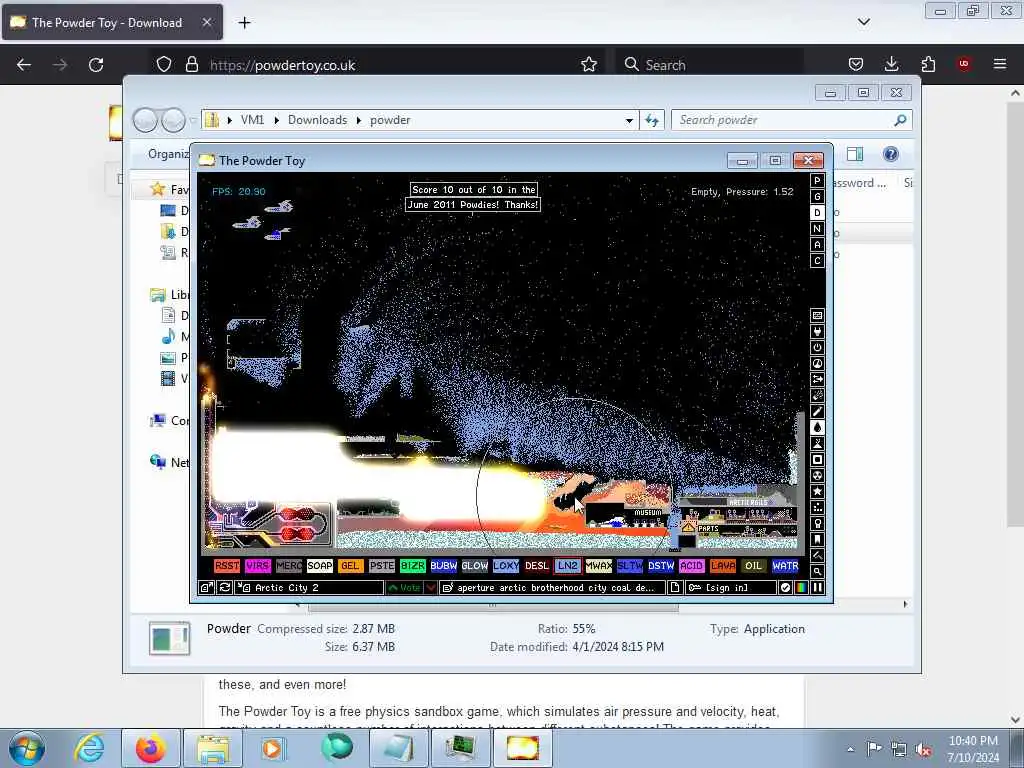Reload the current simulation
The height and width of the screenshot is (768, 1024).
tap(225, 588)
